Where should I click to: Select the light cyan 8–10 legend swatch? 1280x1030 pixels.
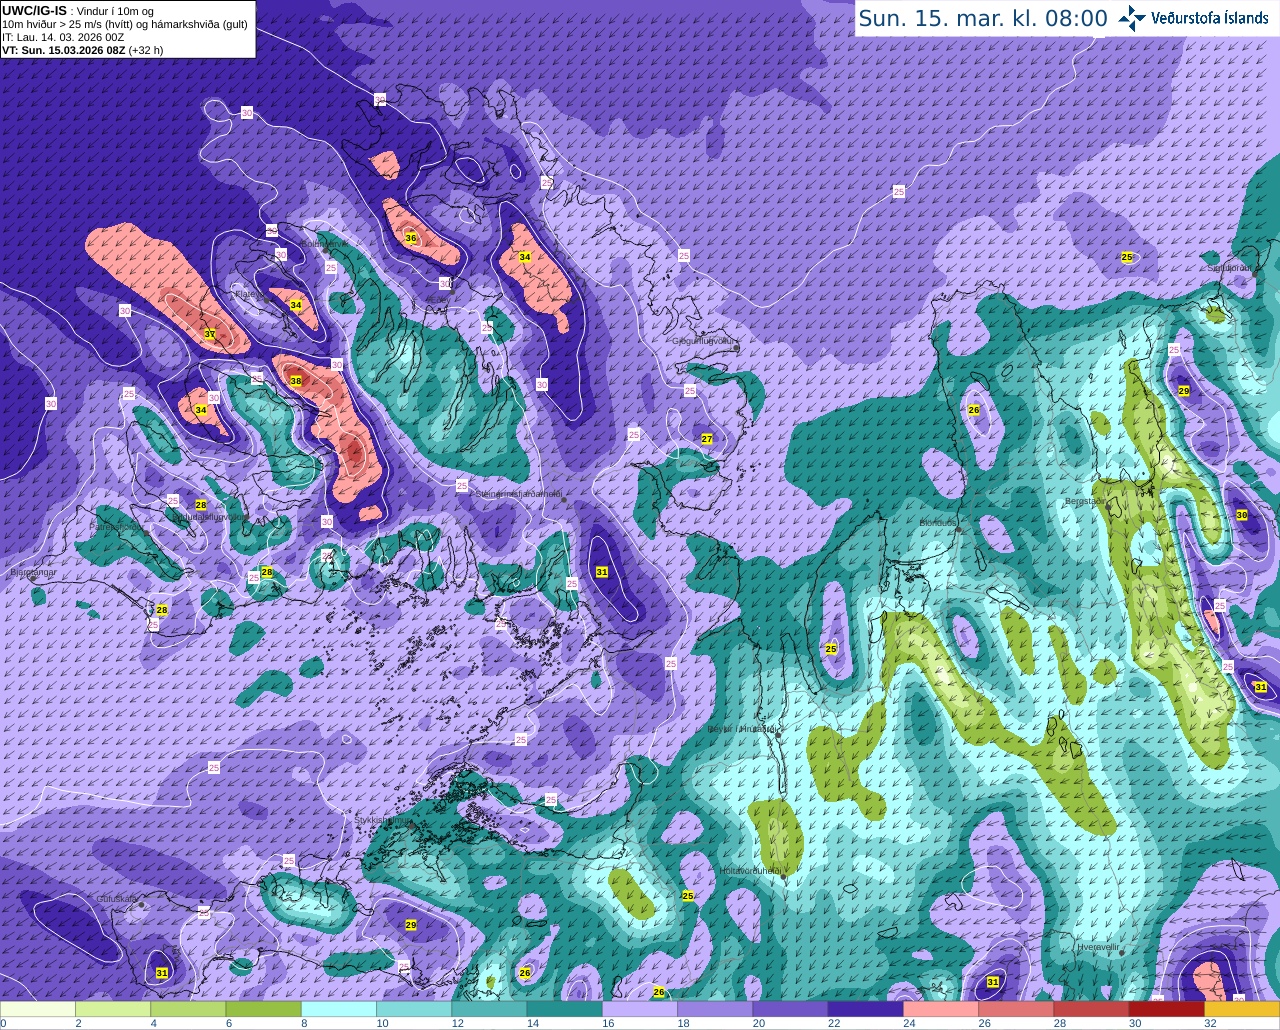[x=339, y=1009]
